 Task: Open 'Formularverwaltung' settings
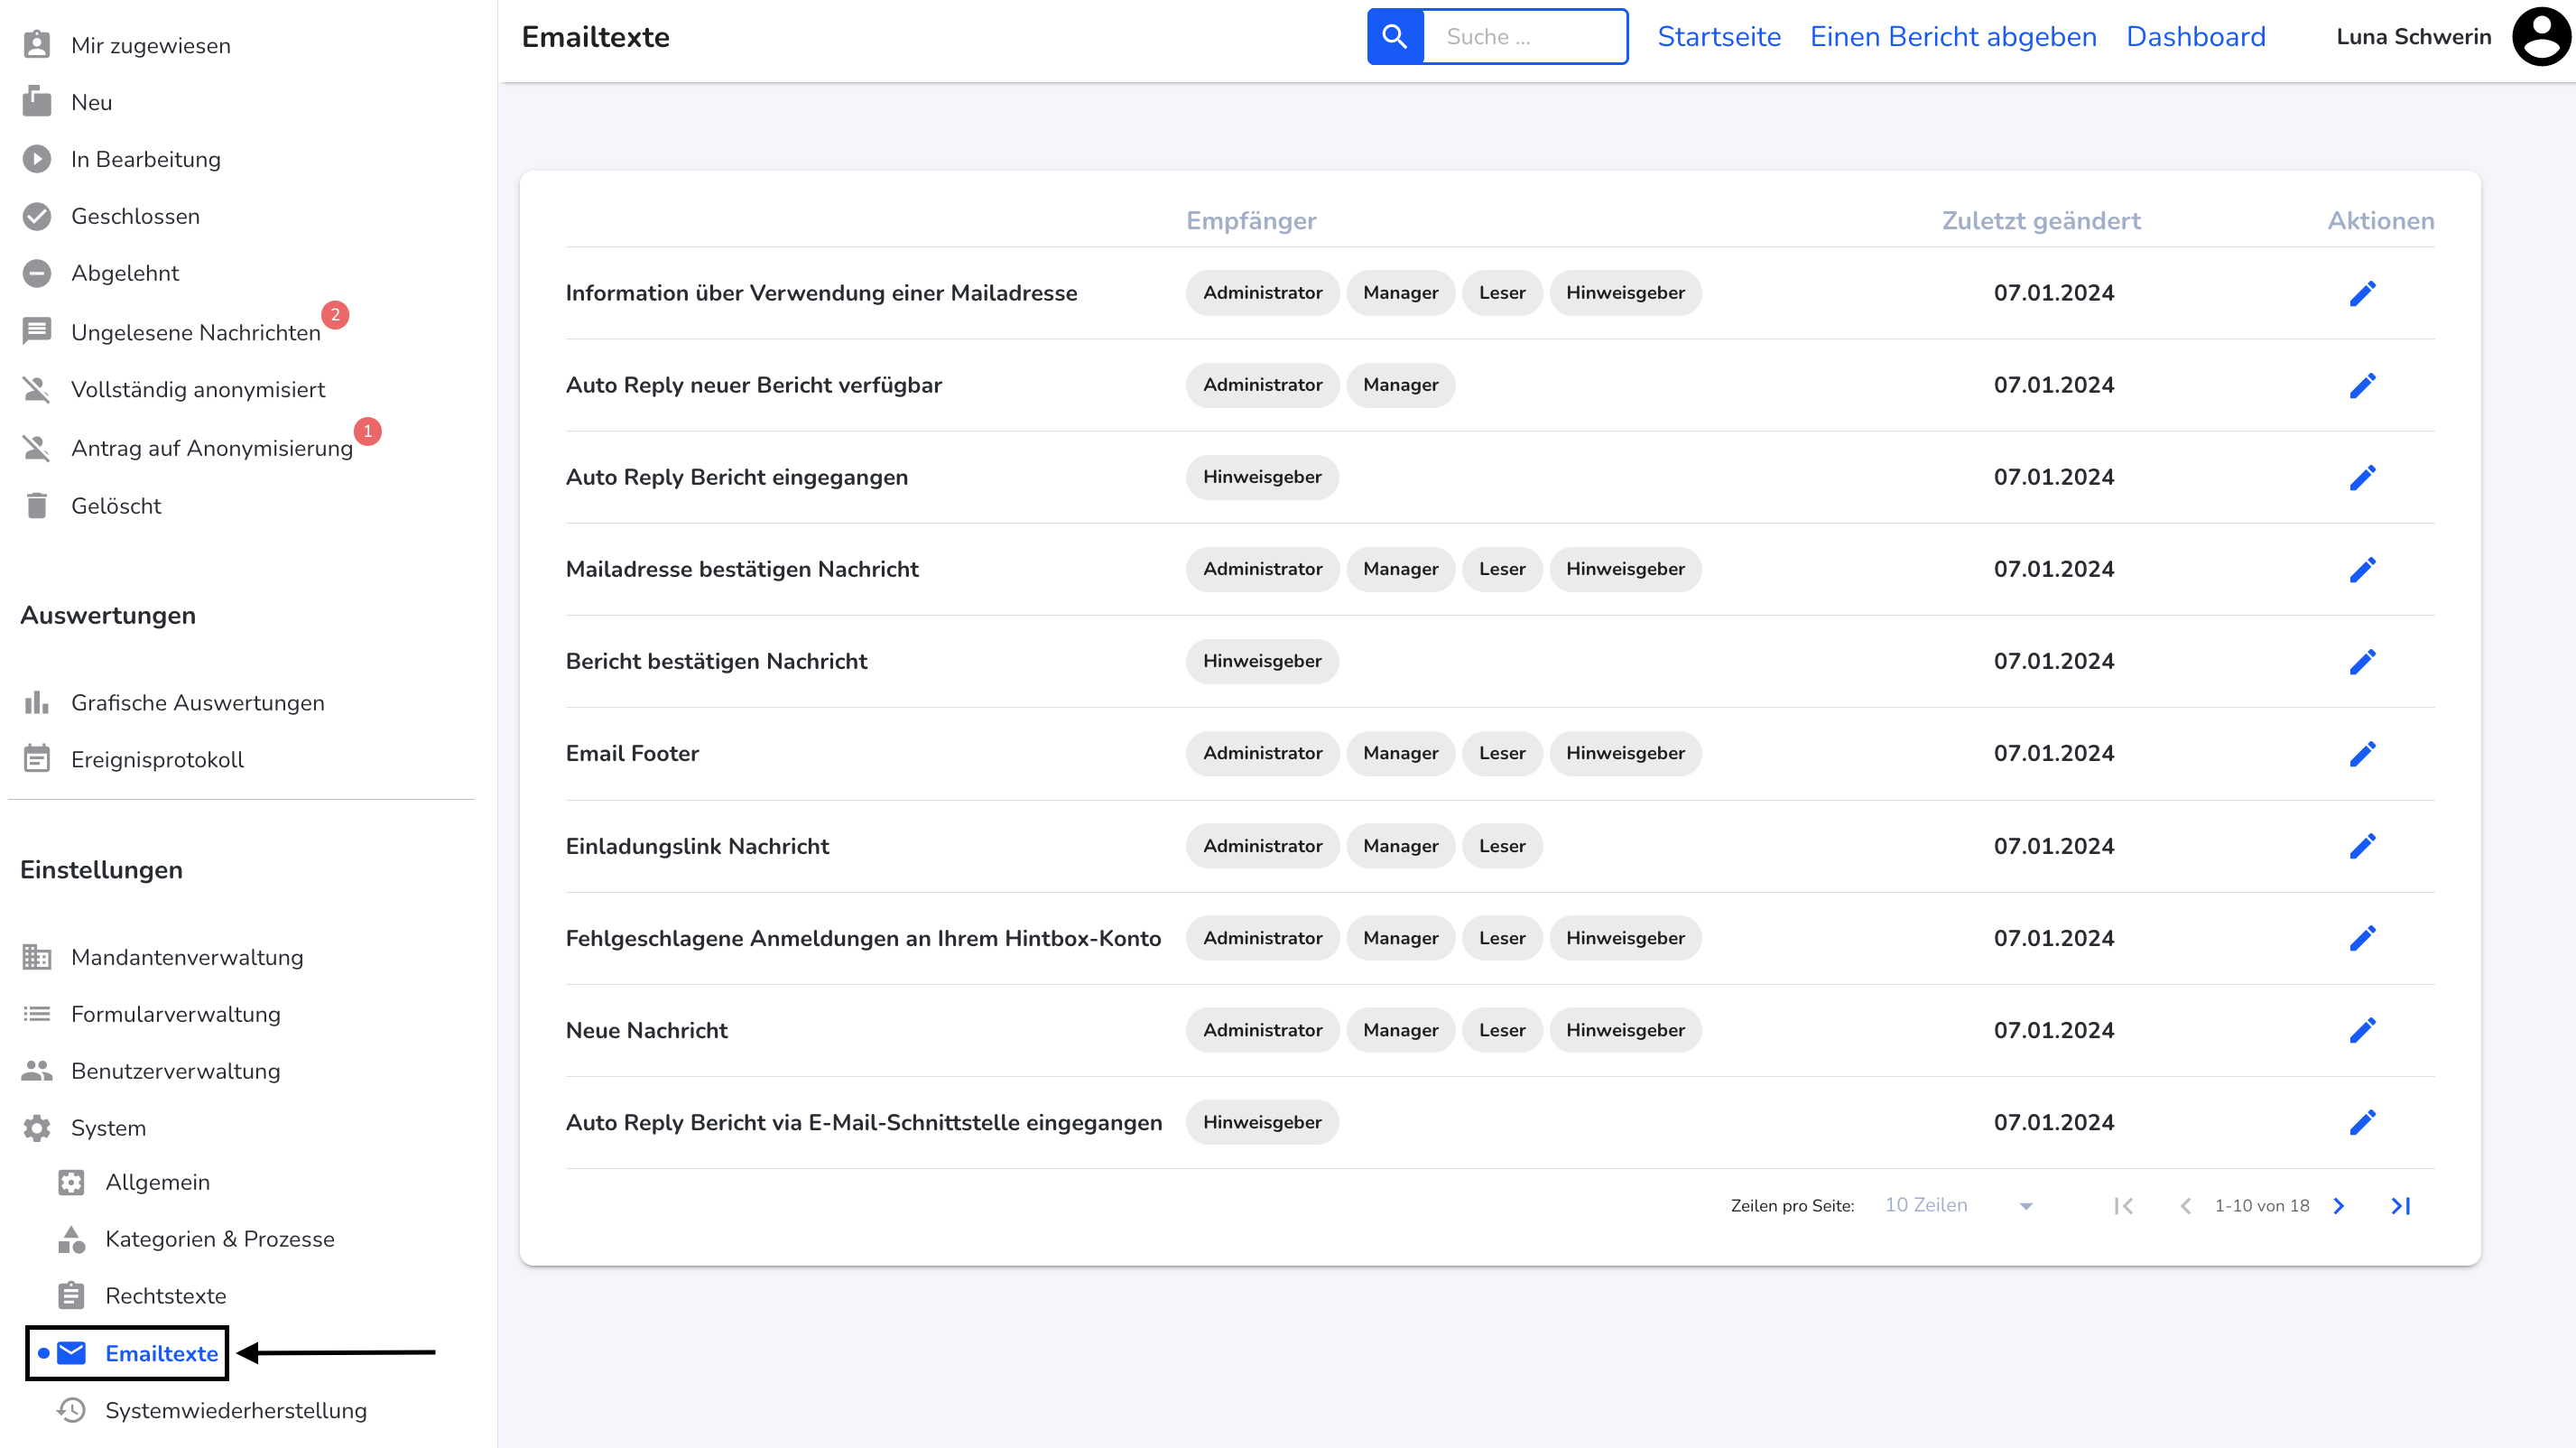(176, 1014)
